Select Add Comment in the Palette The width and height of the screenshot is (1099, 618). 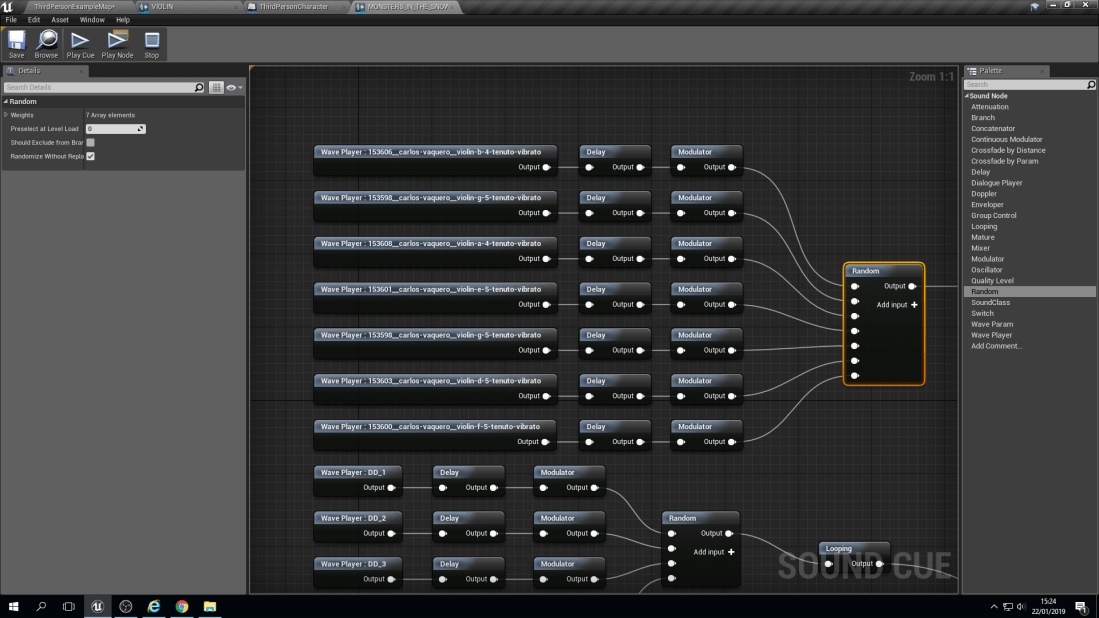tap(996, 346)
